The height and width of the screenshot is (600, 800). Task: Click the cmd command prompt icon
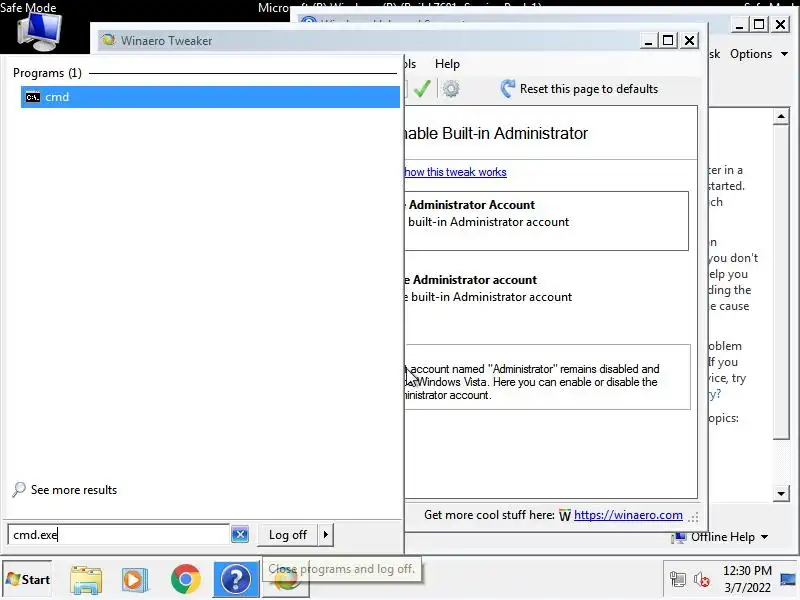(x=33, y=97)
